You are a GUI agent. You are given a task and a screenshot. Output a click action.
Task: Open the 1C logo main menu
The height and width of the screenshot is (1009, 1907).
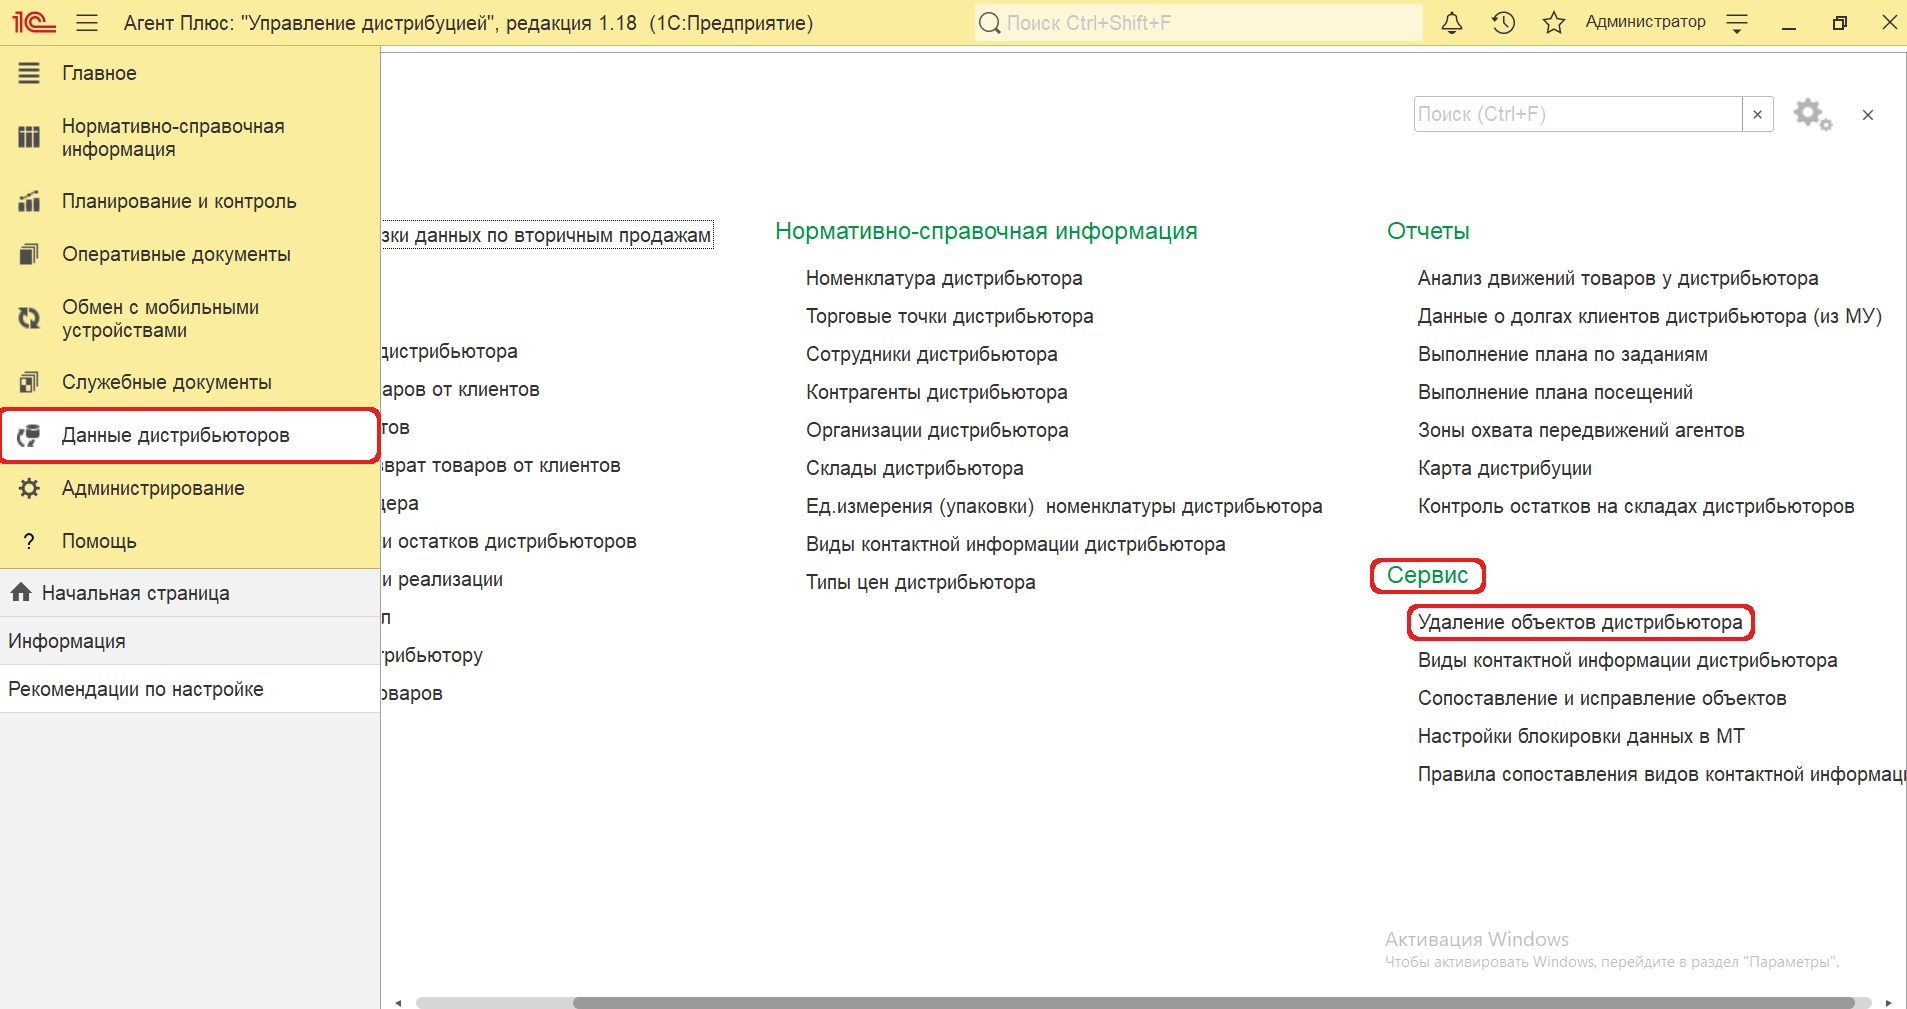[33, 22]
